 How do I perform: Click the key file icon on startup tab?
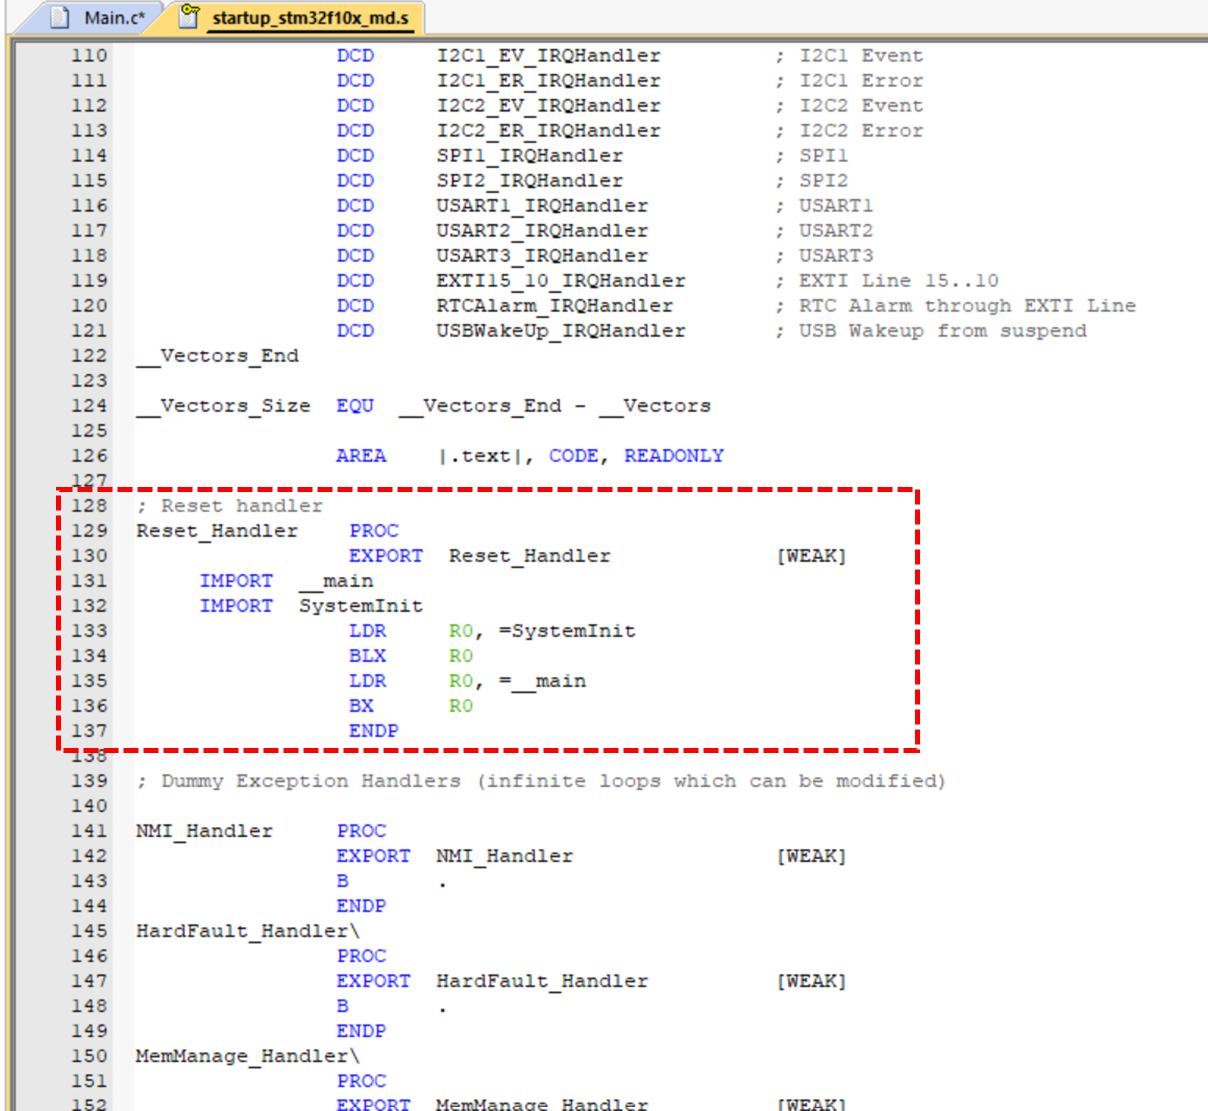(x=189, y=15)
